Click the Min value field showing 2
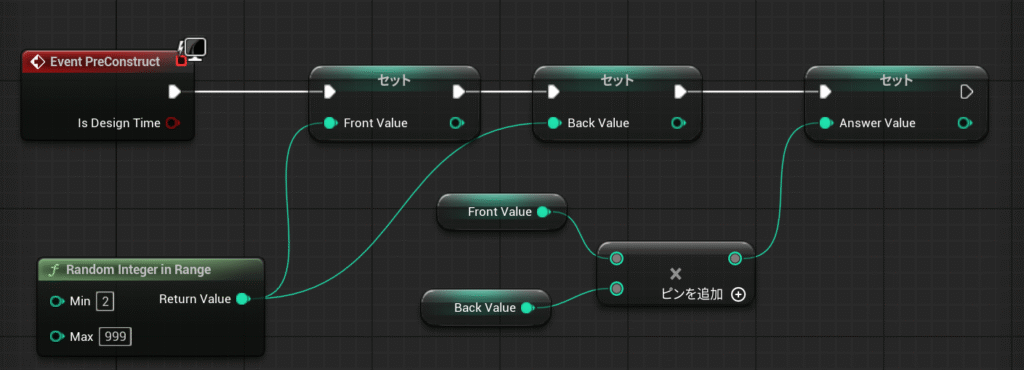Image resolution: width=1024 pixels, height=370 pixels. (x=104, y=301)
